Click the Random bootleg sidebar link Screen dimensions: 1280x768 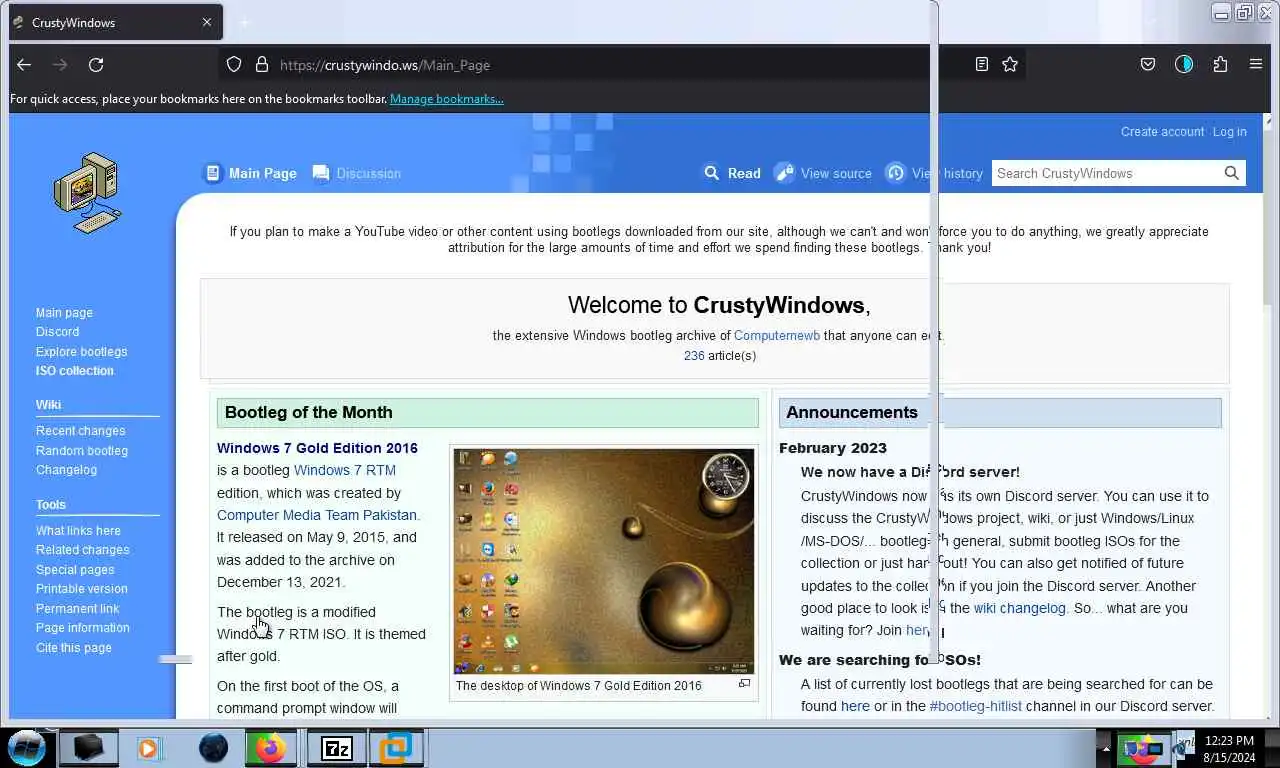[82, 451]
